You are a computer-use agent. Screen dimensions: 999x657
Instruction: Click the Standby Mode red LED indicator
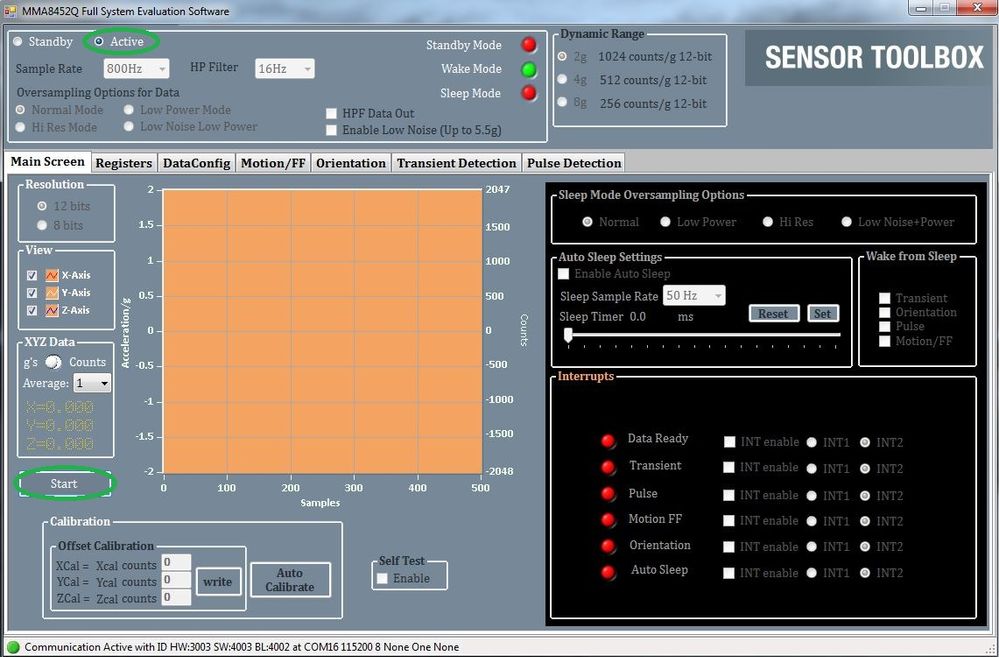coord(529,45)
